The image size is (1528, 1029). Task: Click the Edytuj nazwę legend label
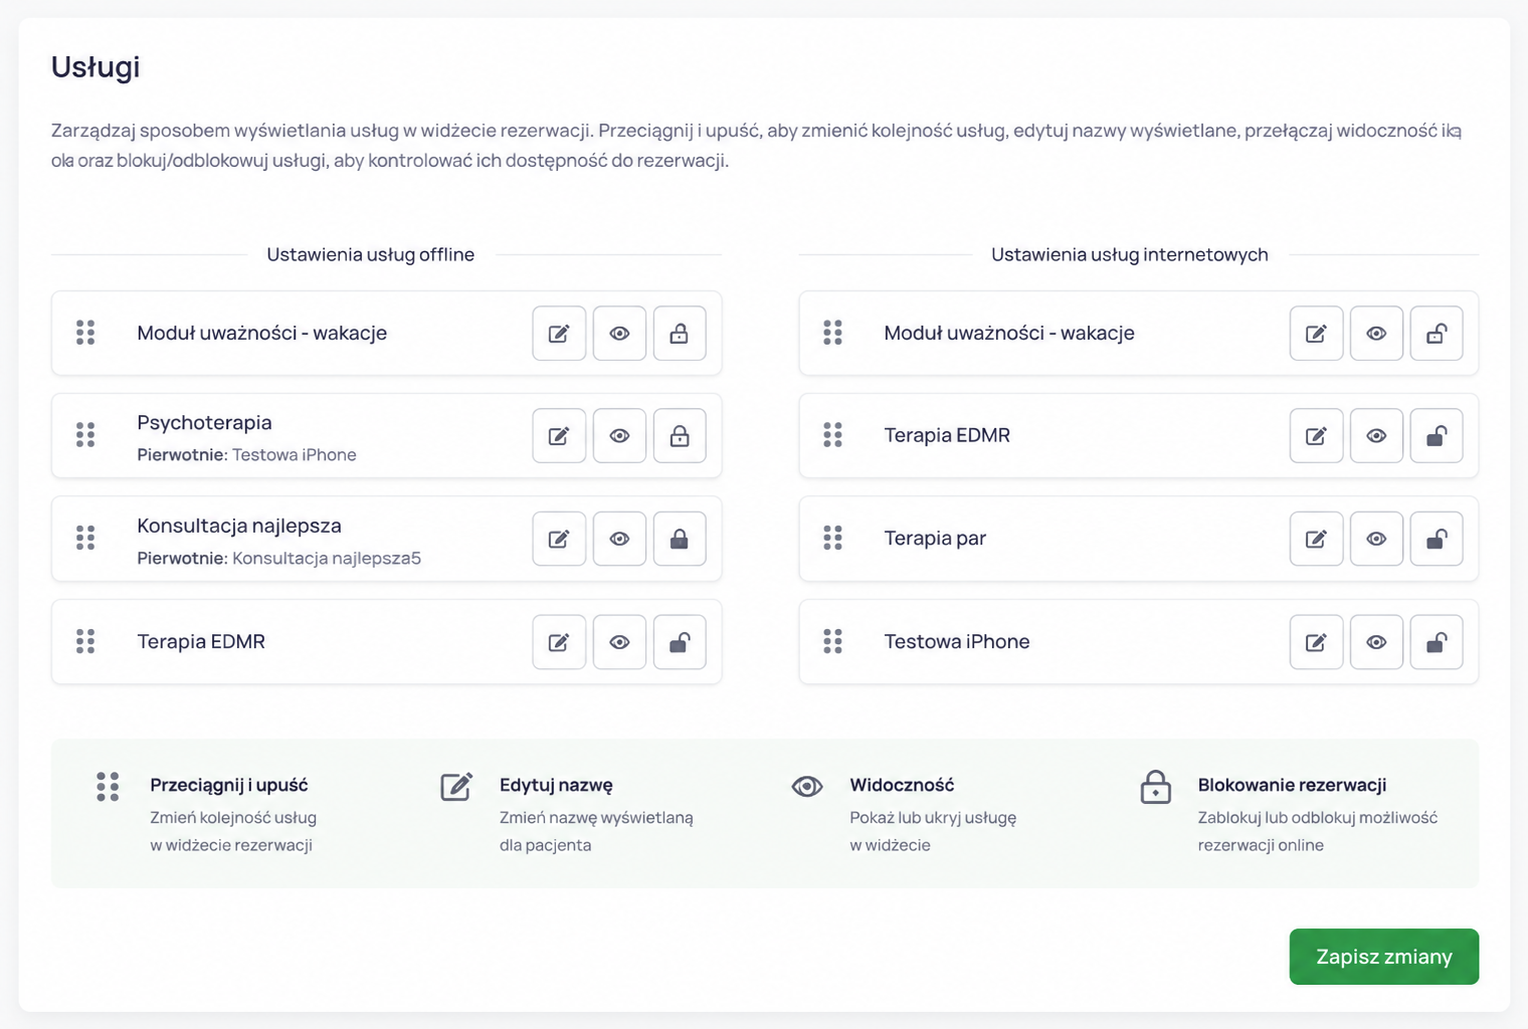point(556,785)
